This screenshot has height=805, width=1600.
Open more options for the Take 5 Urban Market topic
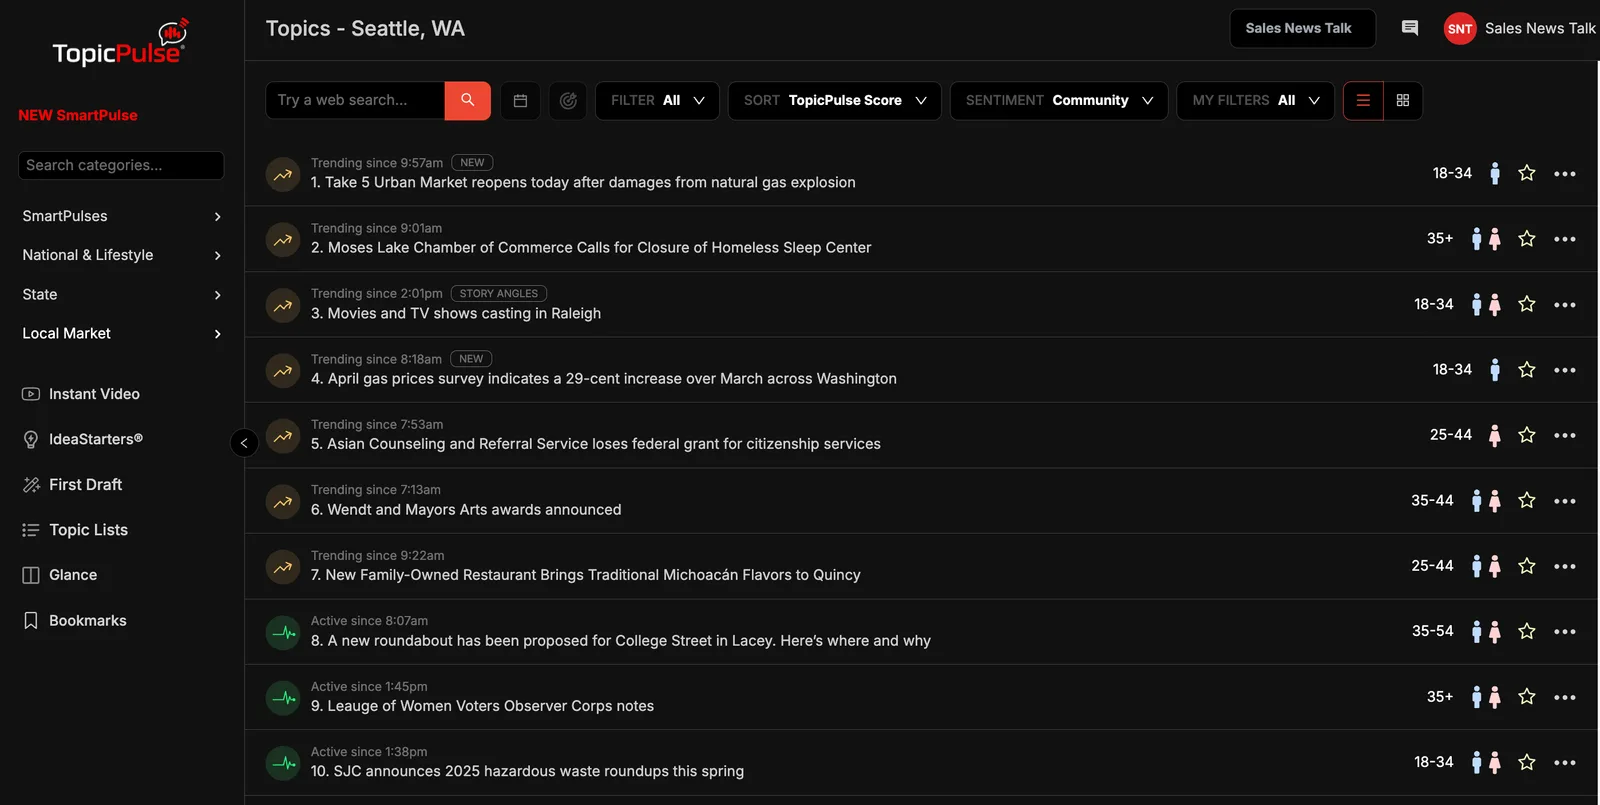[x=1565, y=174]
